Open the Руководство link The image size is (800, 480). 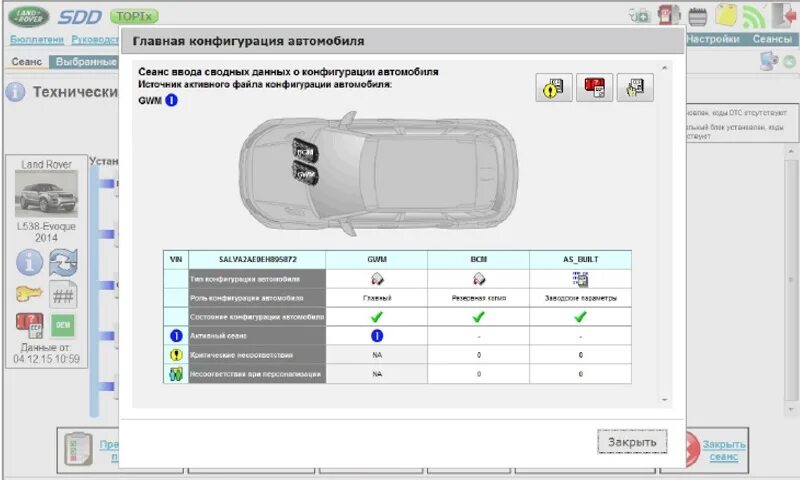point(95,39)
